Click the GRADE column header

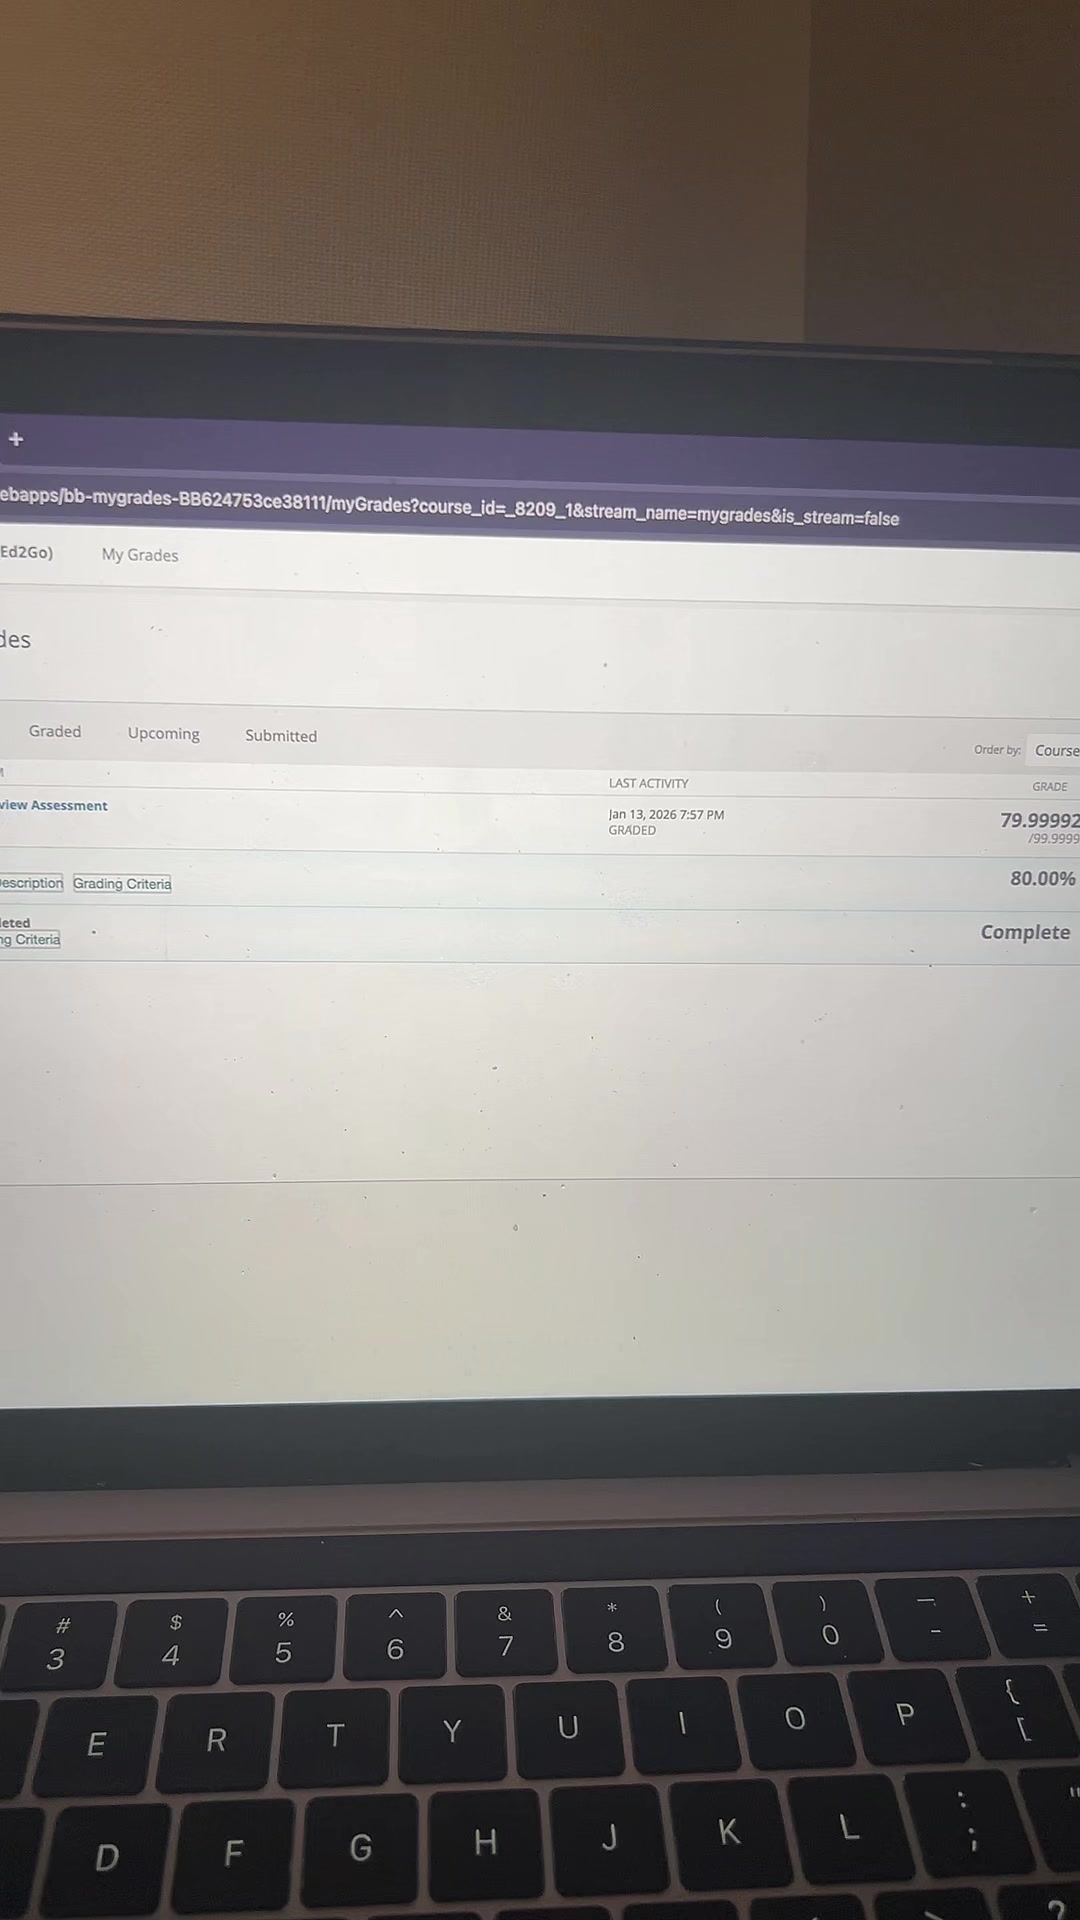(x=1050, y=787)
